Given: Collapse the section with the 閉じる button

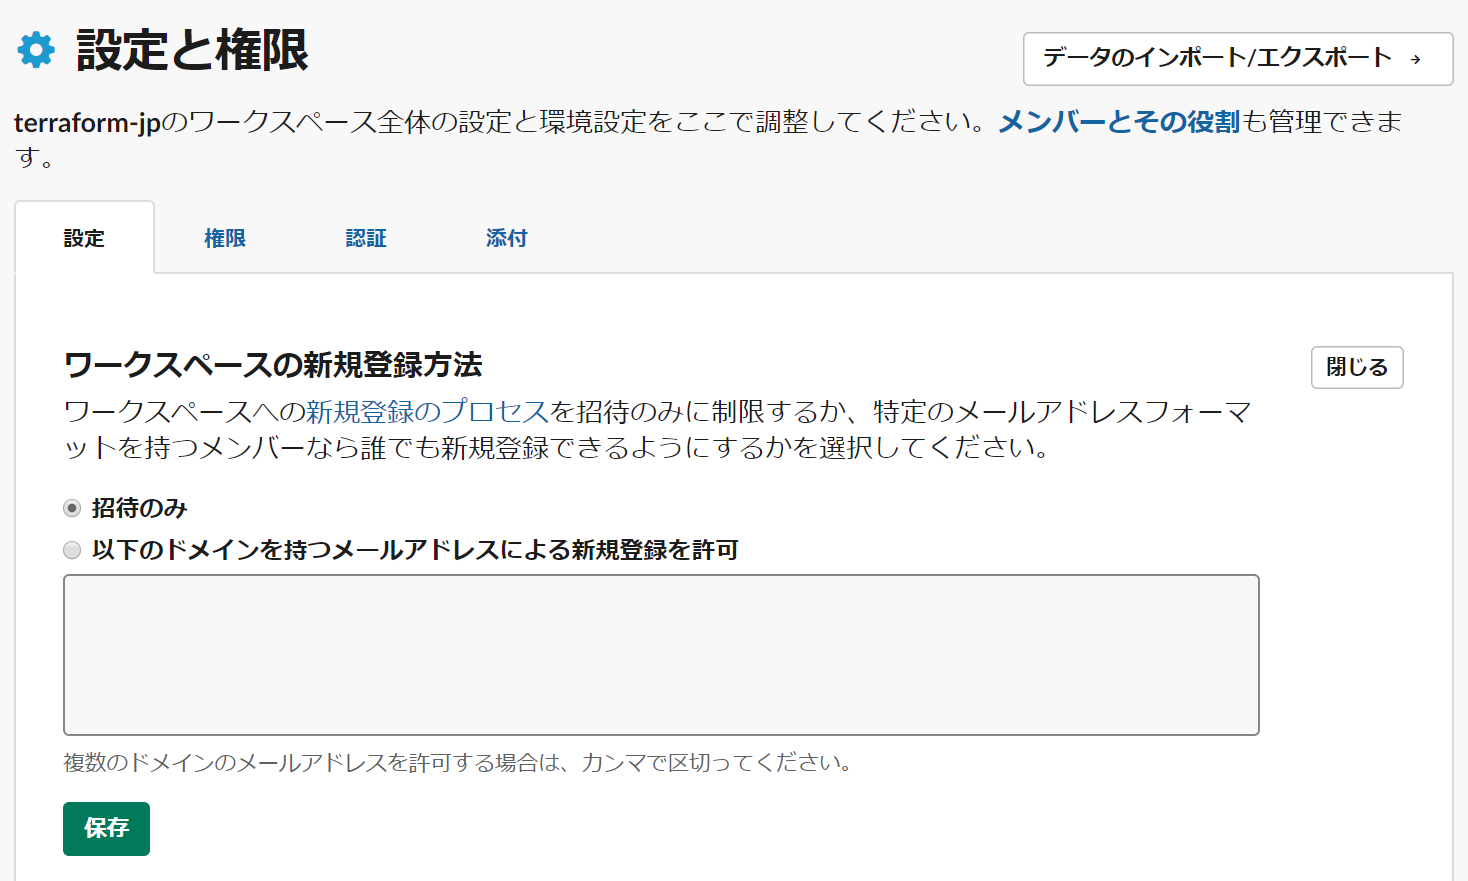Looking at the screenshot, I should coord(1357,367).
